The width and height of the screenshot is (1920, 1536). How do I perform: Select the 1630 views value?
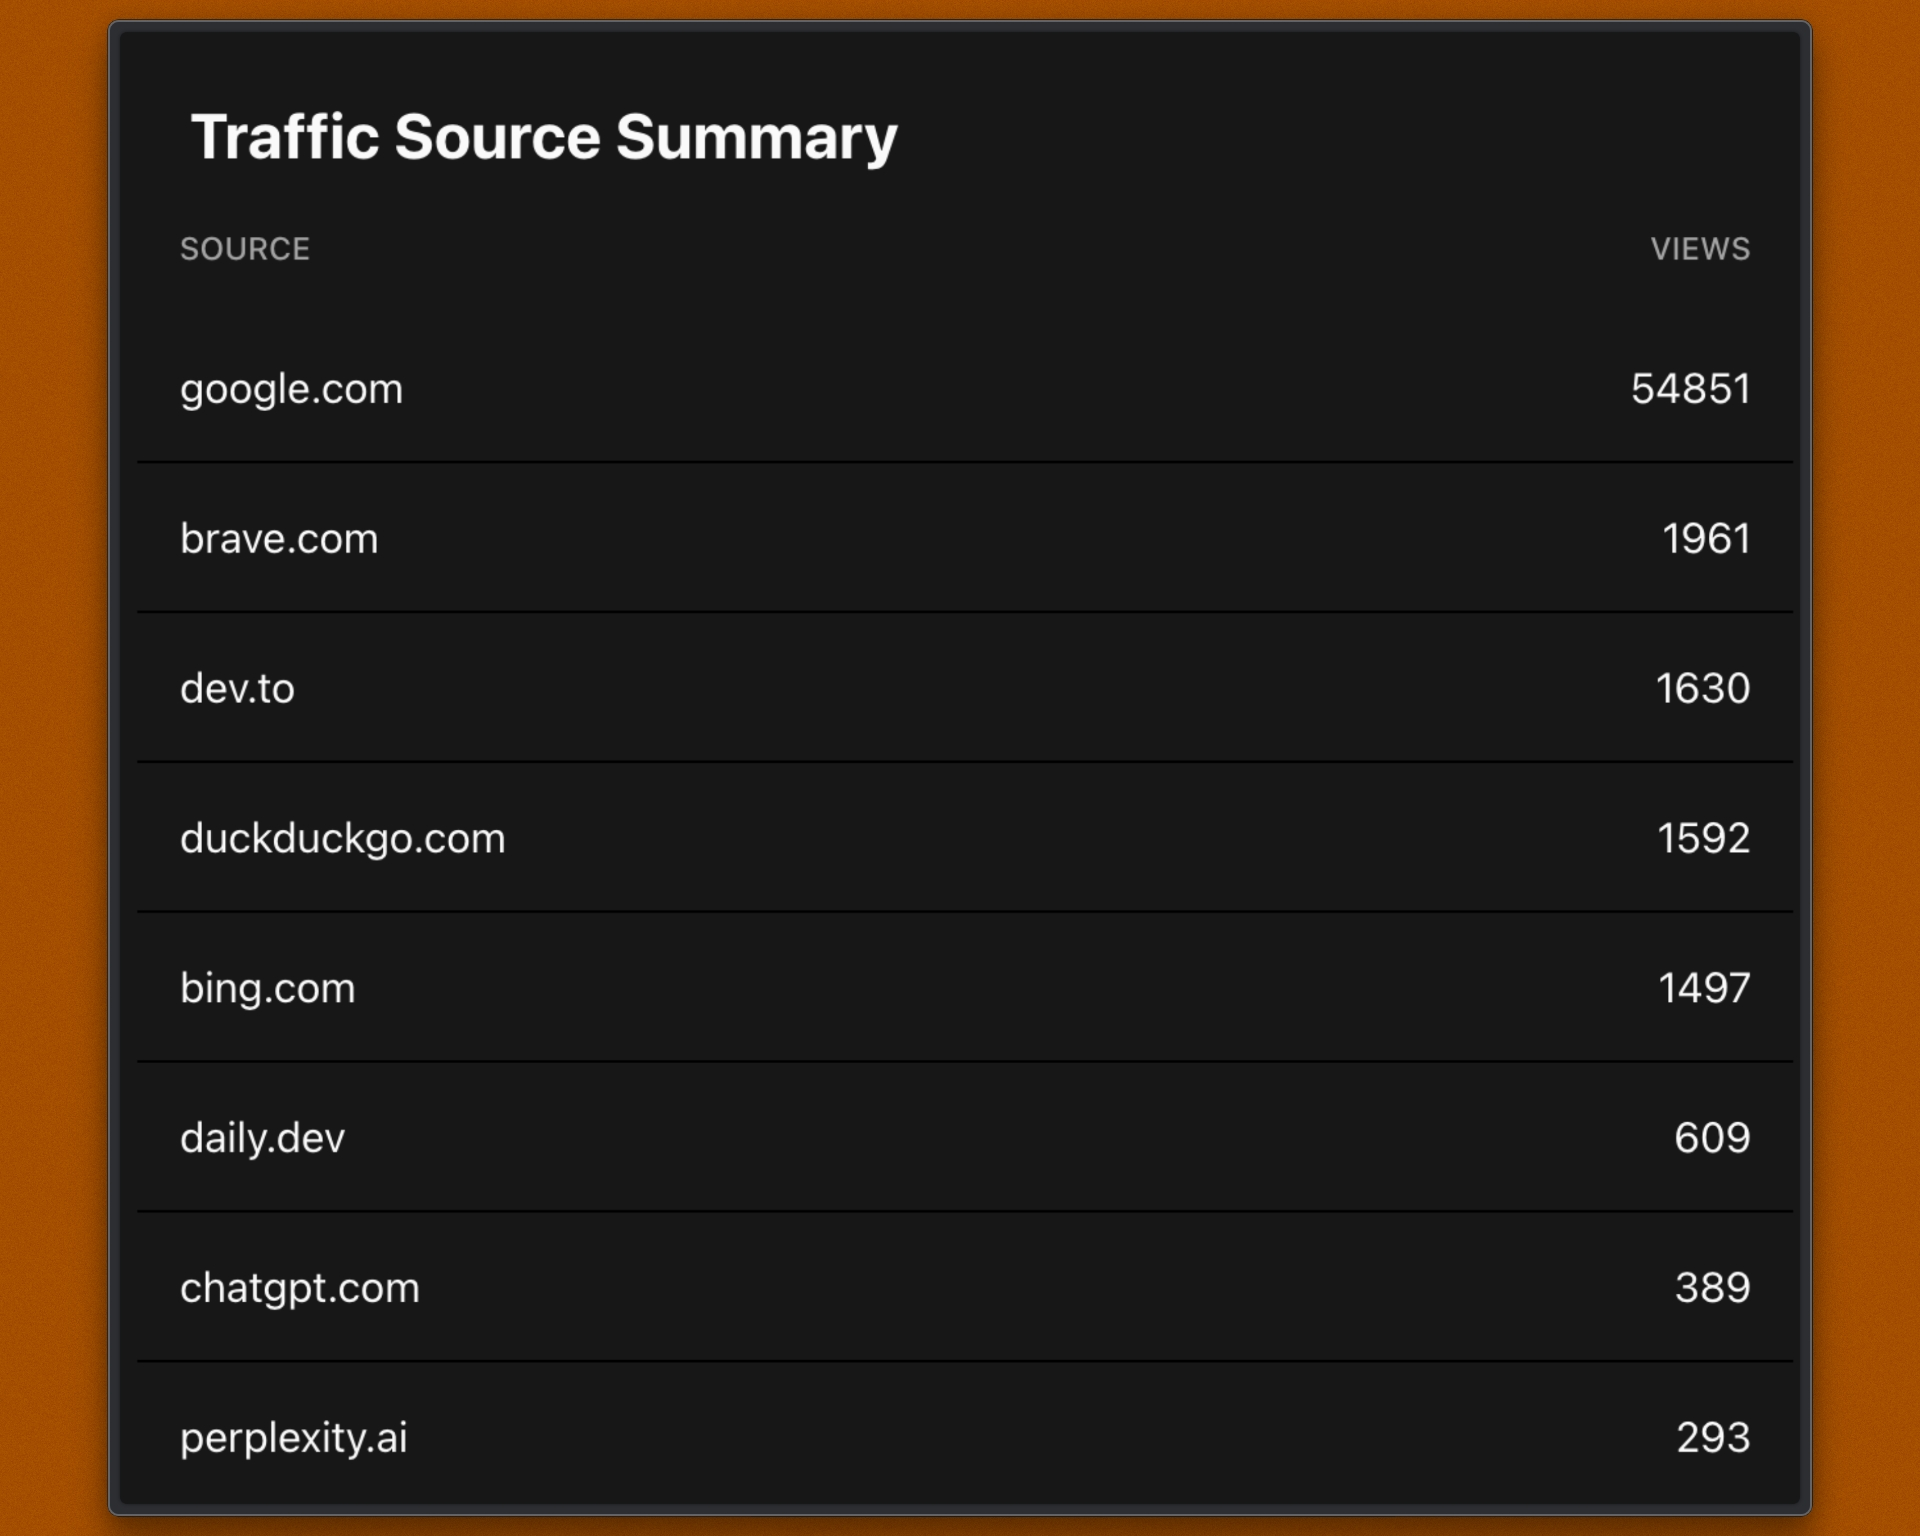1703,688
